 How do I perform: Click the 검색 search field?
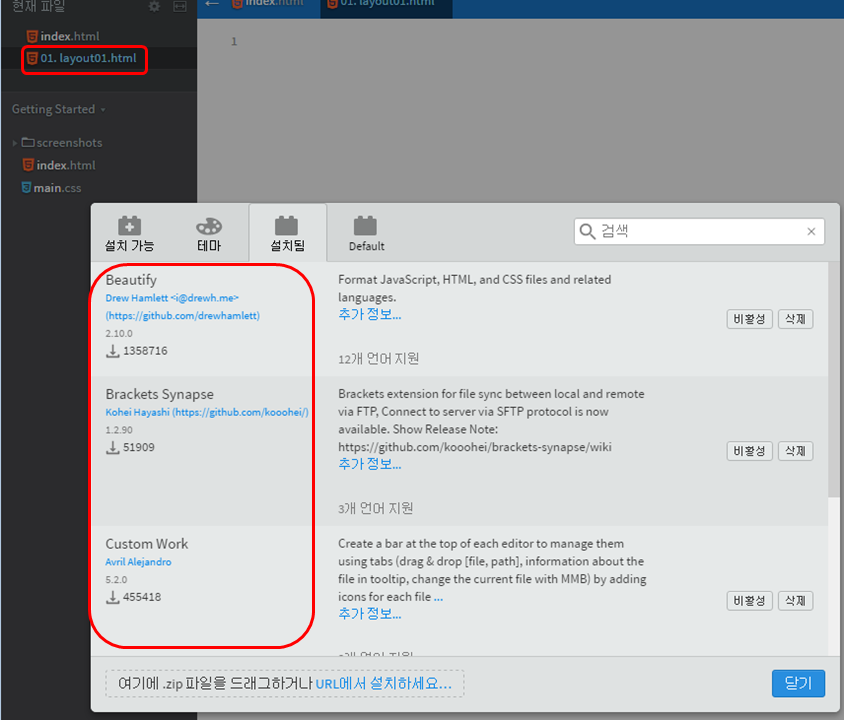tap(699, 231)
